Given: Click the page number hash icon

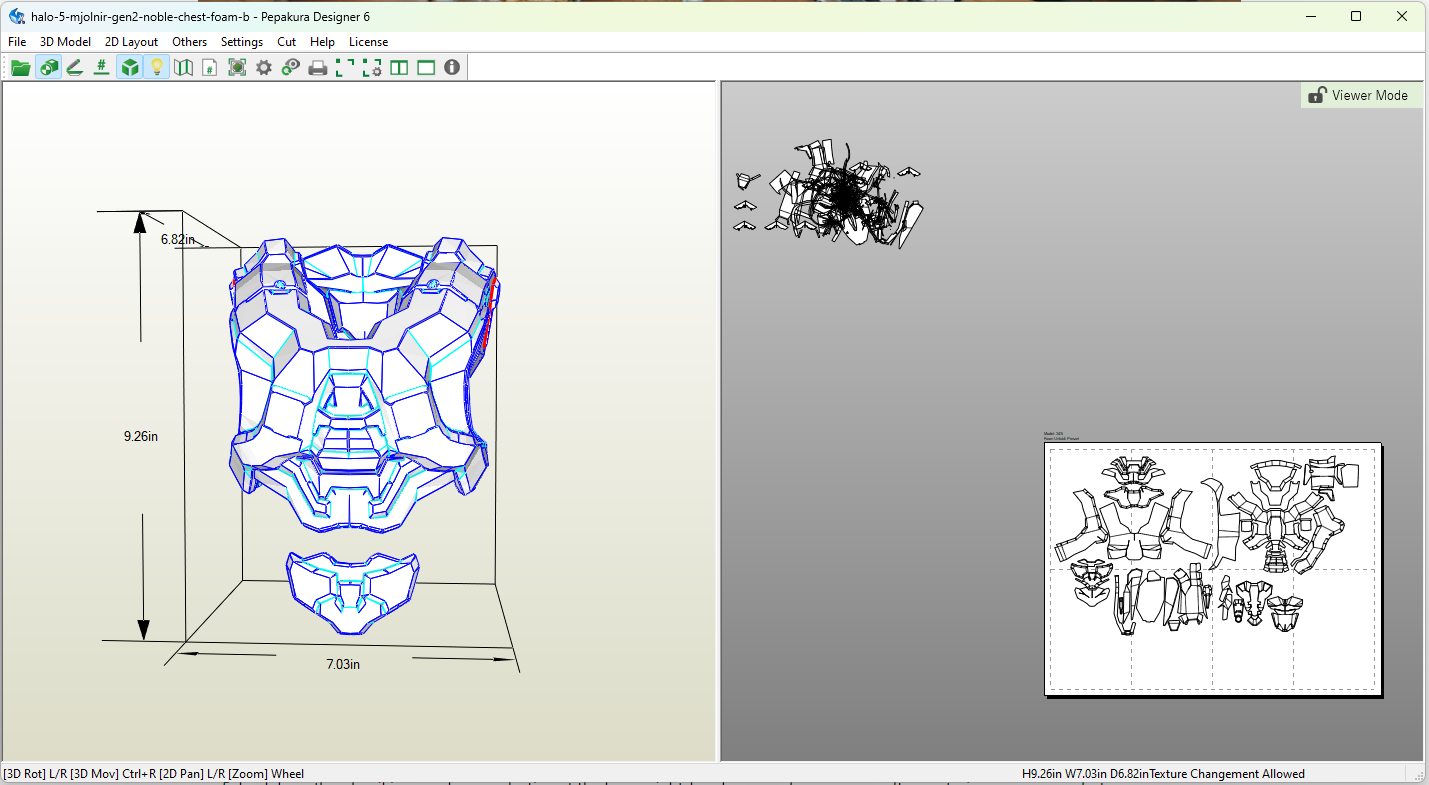Looking at the screenshot, I should click(x=210, y=68).
